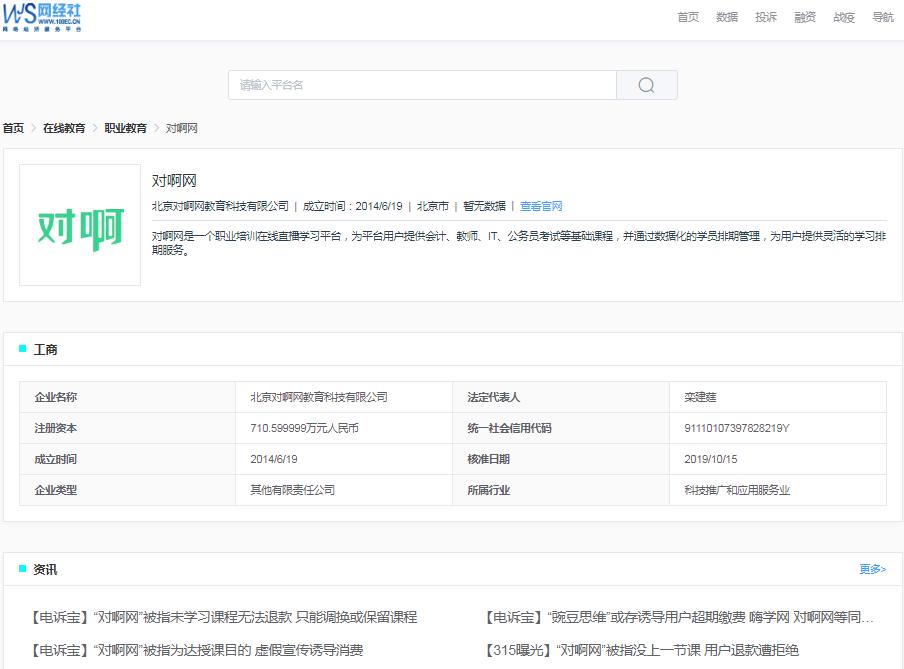This screenshot has width=904, height=669.
Task: Click the platform search input box
Action: point(420,85)
